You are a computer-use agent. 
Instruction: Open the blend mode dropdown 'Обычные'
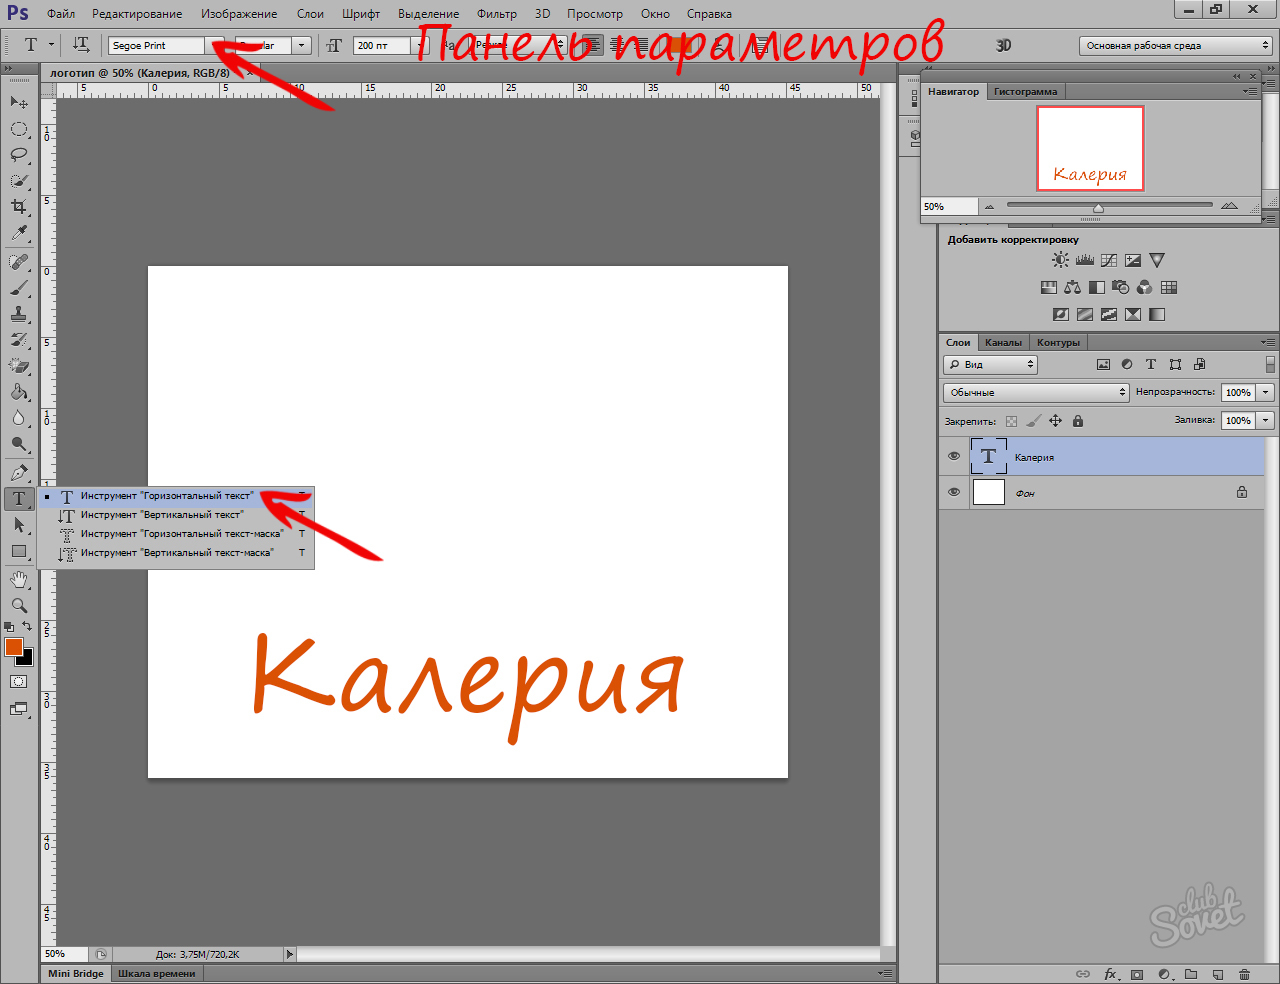[x=1036, y=392]
